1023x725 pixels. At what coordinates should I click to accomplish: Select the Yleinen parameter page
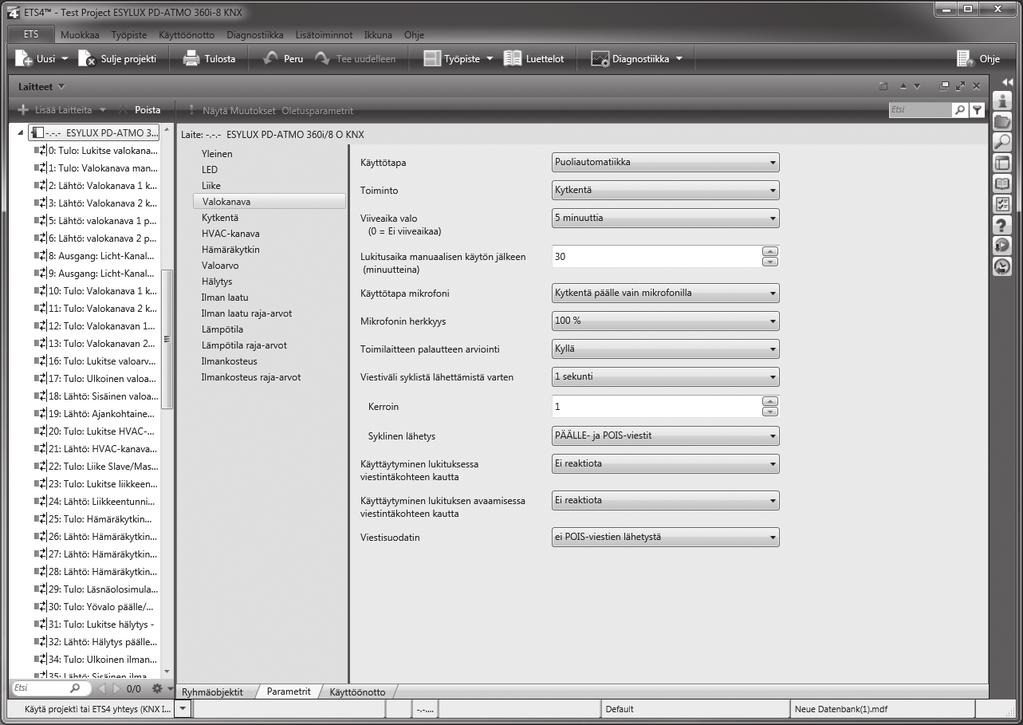coord(217,154)
